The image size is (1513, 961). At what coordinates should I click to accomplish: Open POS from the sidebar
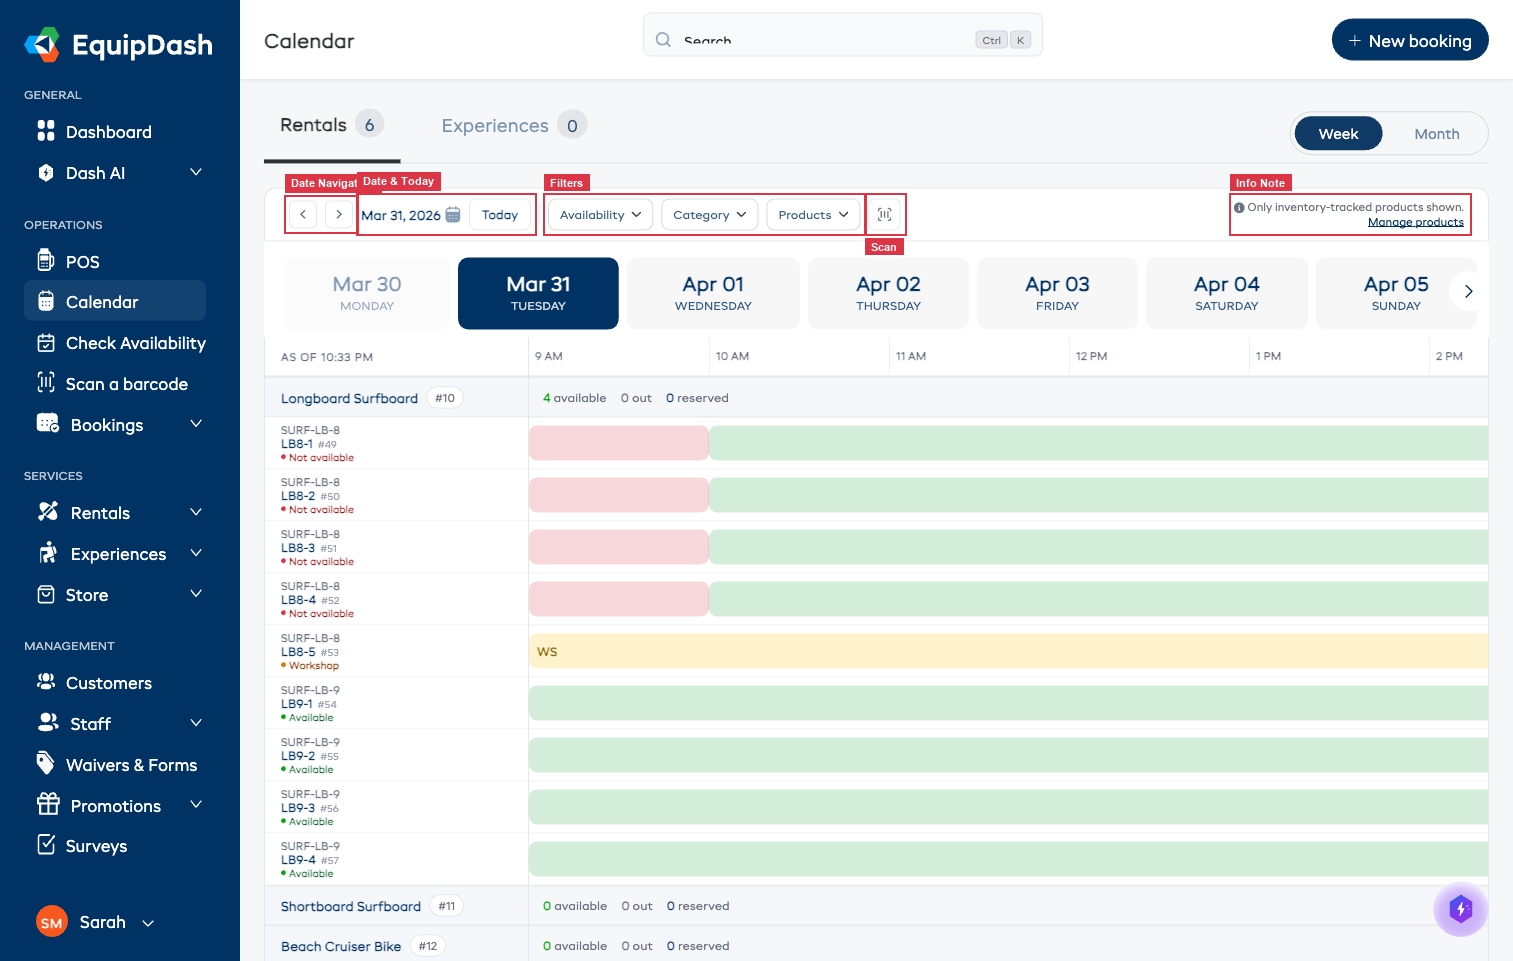pos(82,262)
